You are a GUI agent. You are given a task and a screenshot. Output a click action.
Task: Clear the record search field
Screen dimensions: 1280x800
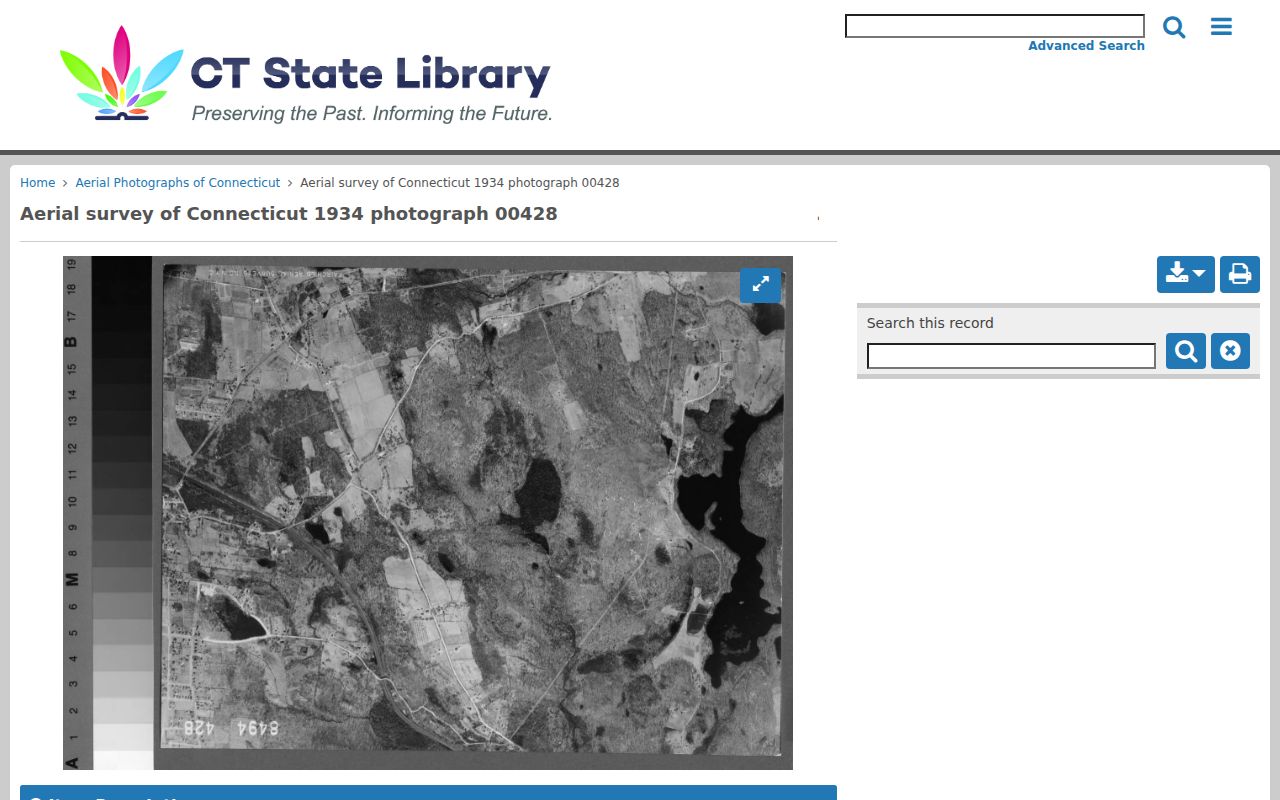[x=1230, y=351]
